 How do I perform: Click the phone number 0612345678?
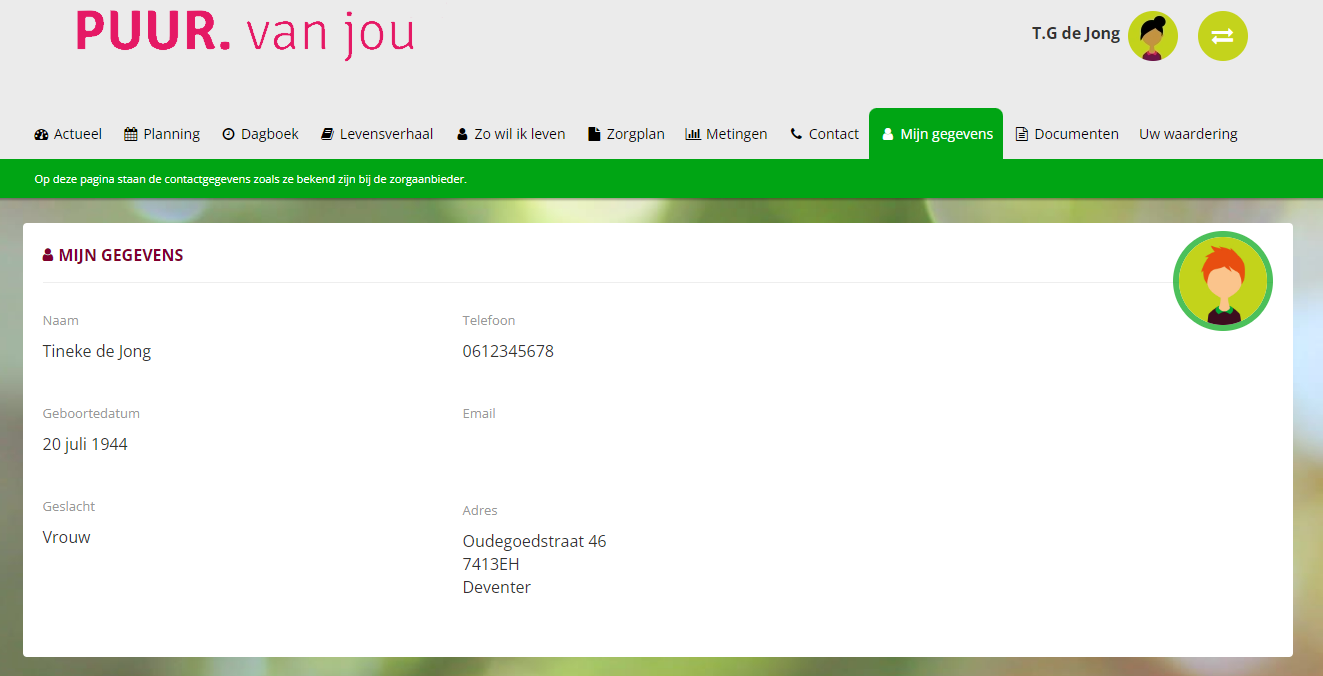coord(507,351)
